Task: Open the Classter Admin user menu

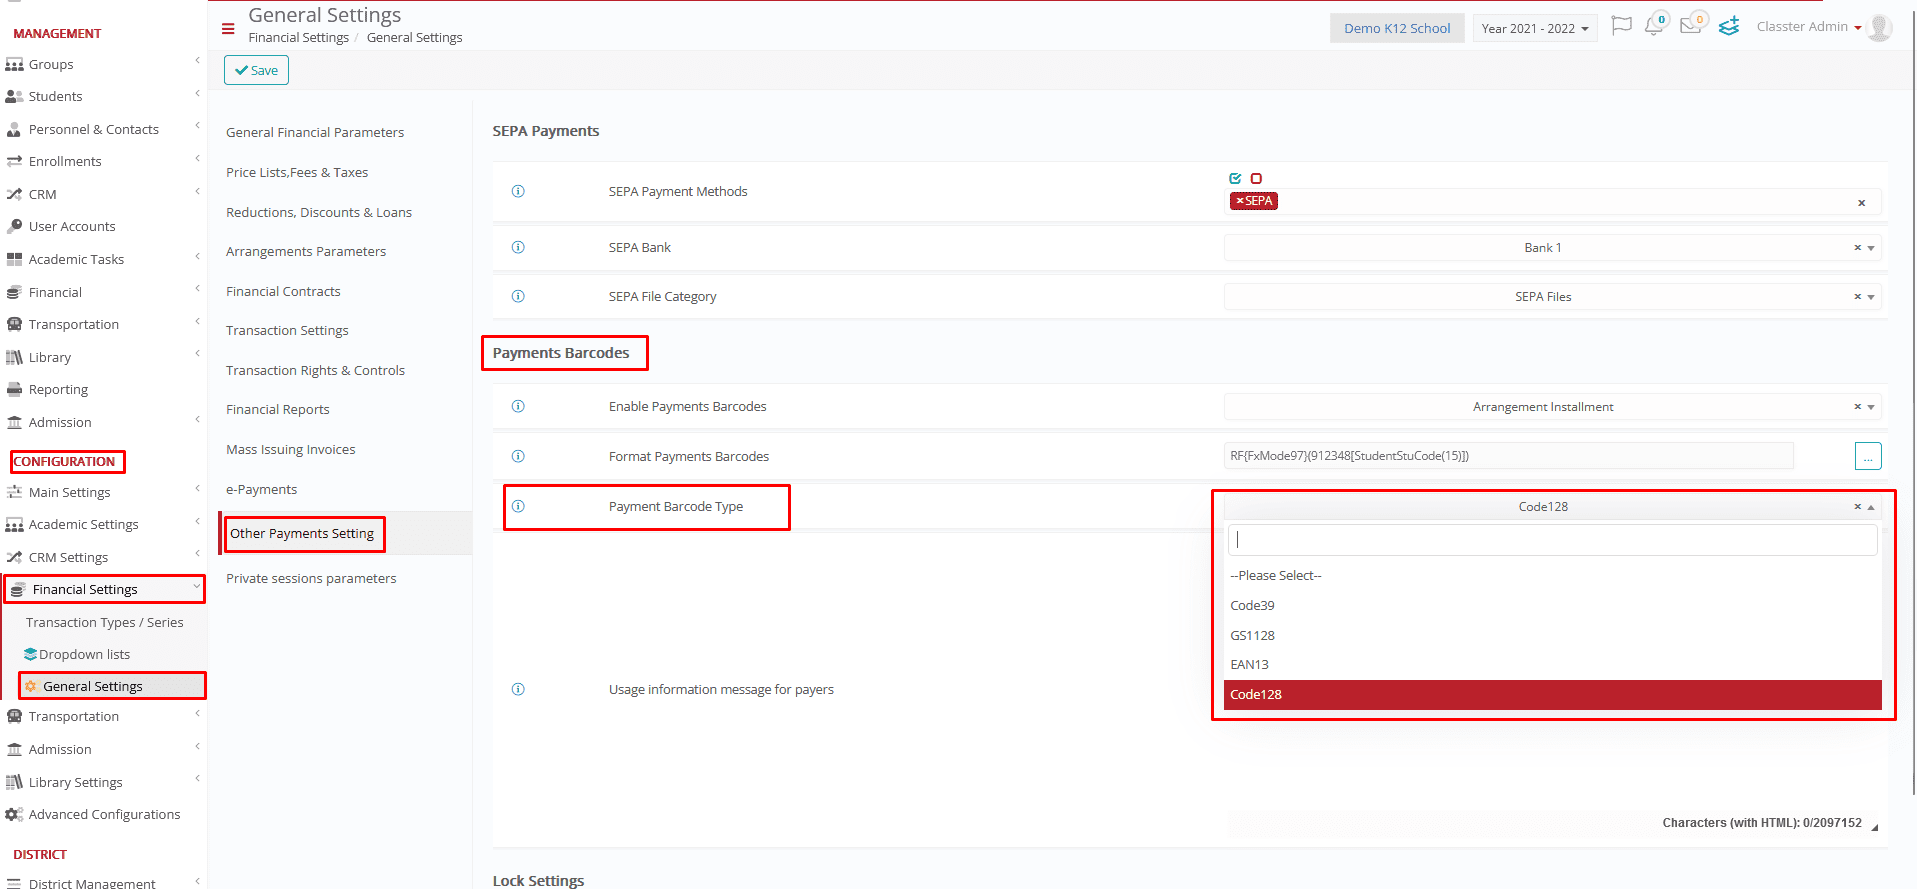Action: [x=1808, y=27]
